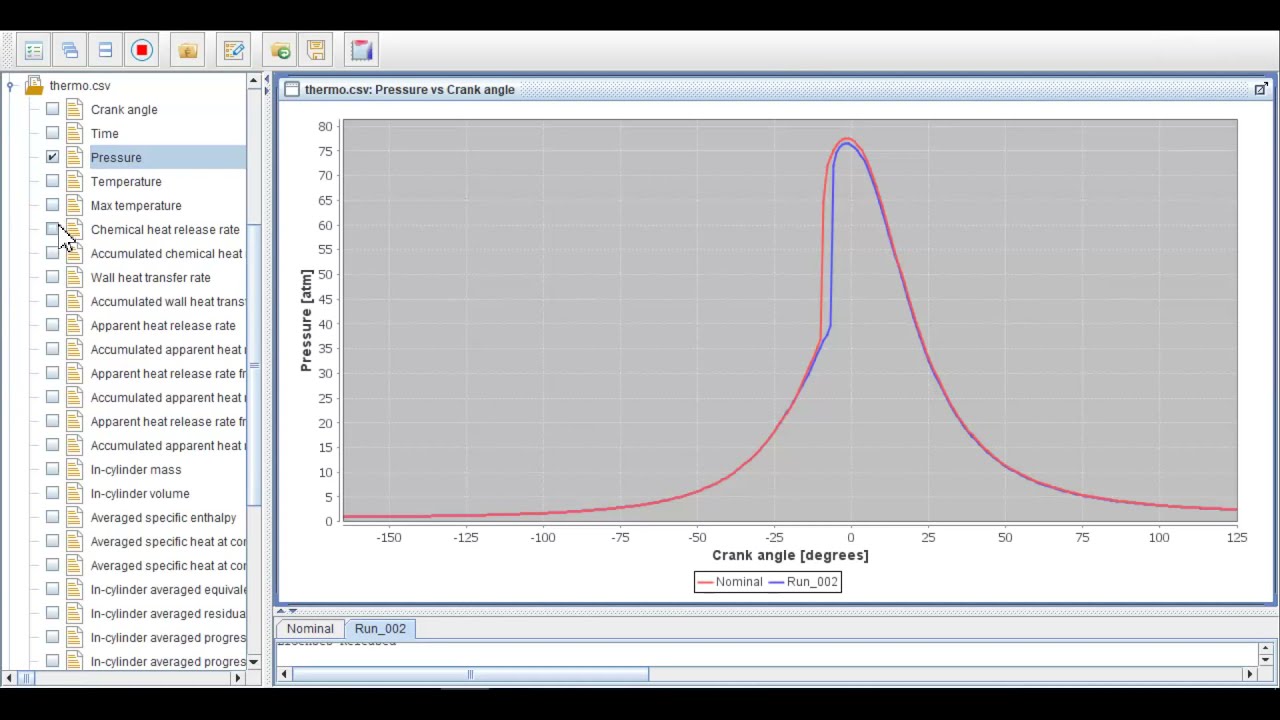This screenshot has width=1280, height=720.
Task: Click the log horizontal scrollbar thumb
Action: [470, 674]
